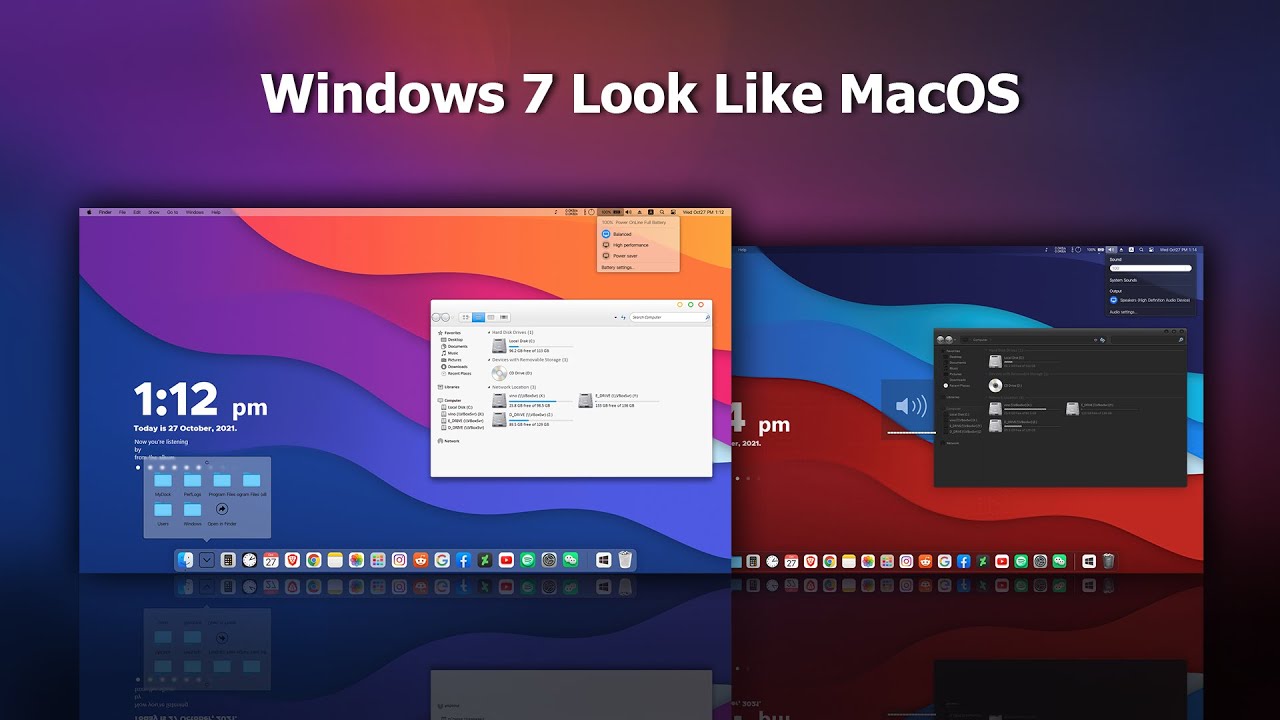Open the PerfLogs folder in stack
This screenshot has width=1280, height=720.
coord(192,484)
